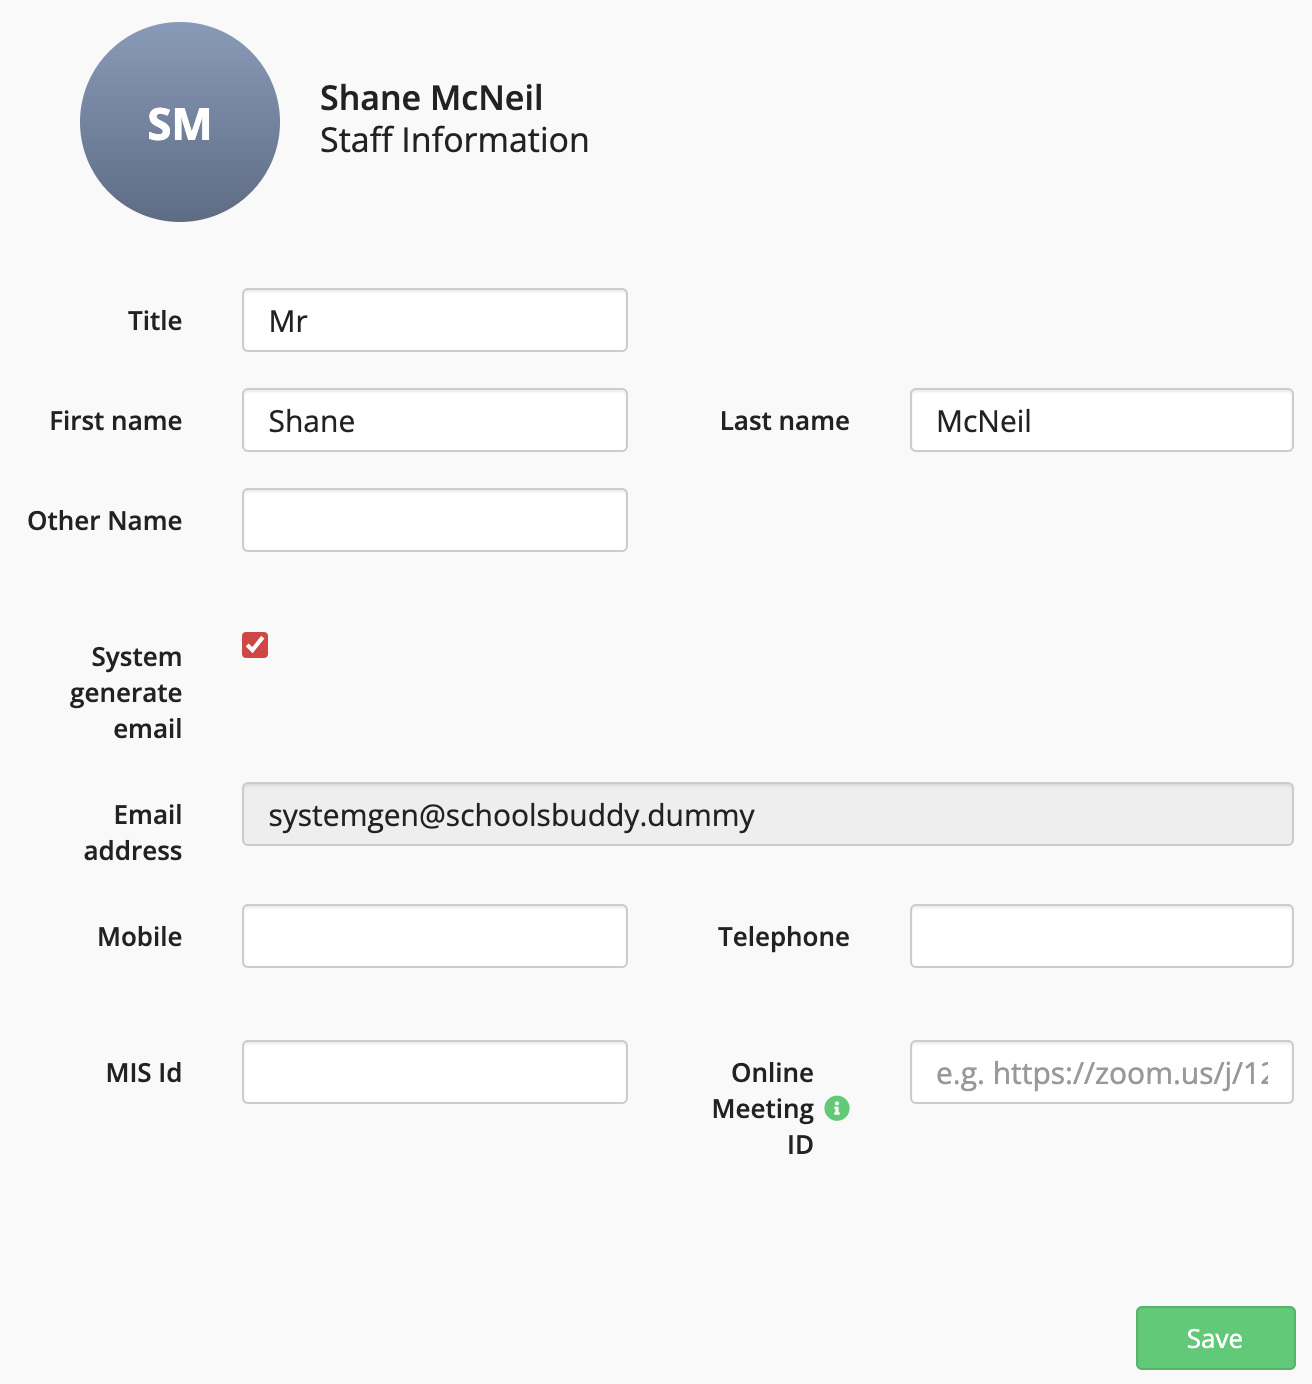The height and width of the screenshot is (1384, 1312).
Task: Click inside the Telephone field
Action: point(1100,936)
